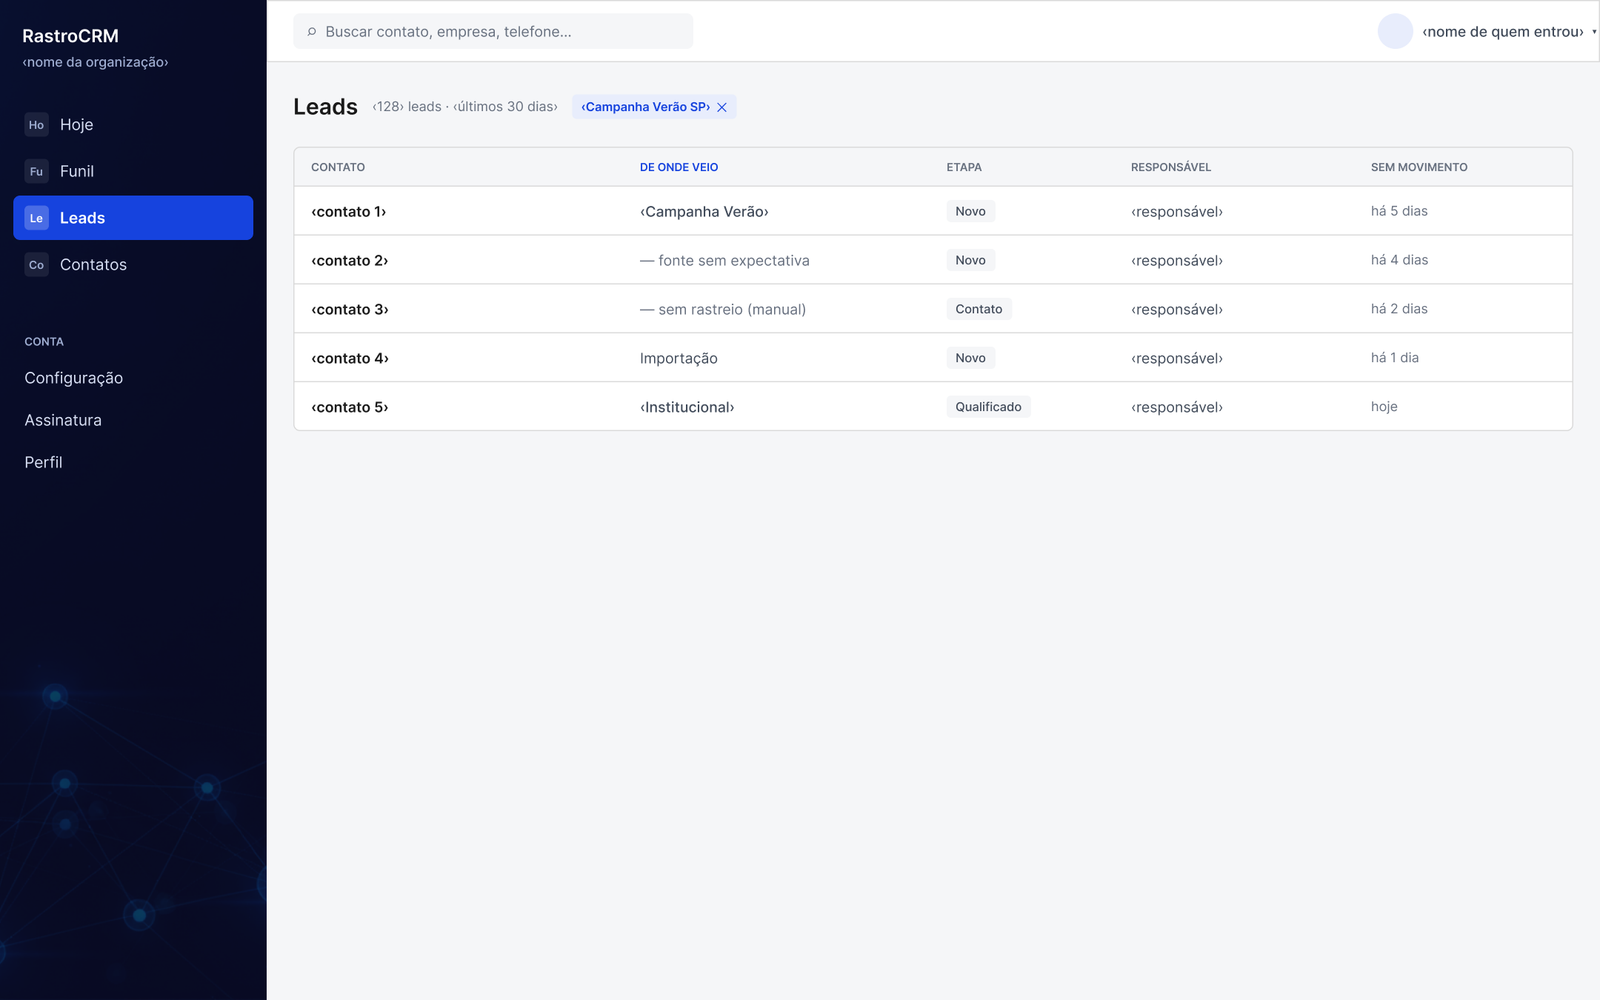Screen dimensions: 1600x1000
Task: Open the Perfil page
Action: coord(43,462)
